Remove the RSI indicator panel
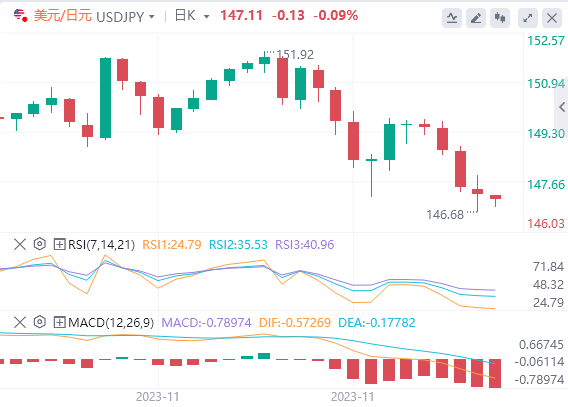Image resolution: width=568 pixels, height=407 pixels. pos(20,244)
